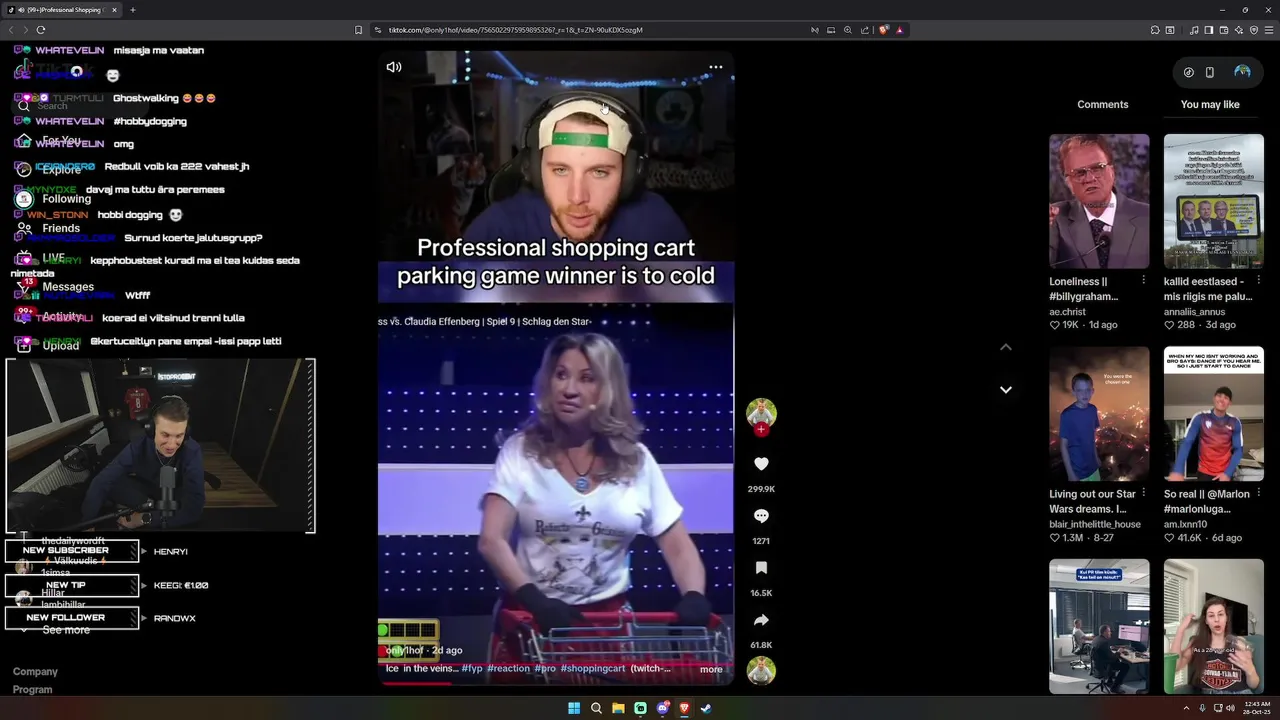Click the circular icon beside phone icon
Image resolution: width=1280 pixels, height=720 pixels.
point(1188,72)
